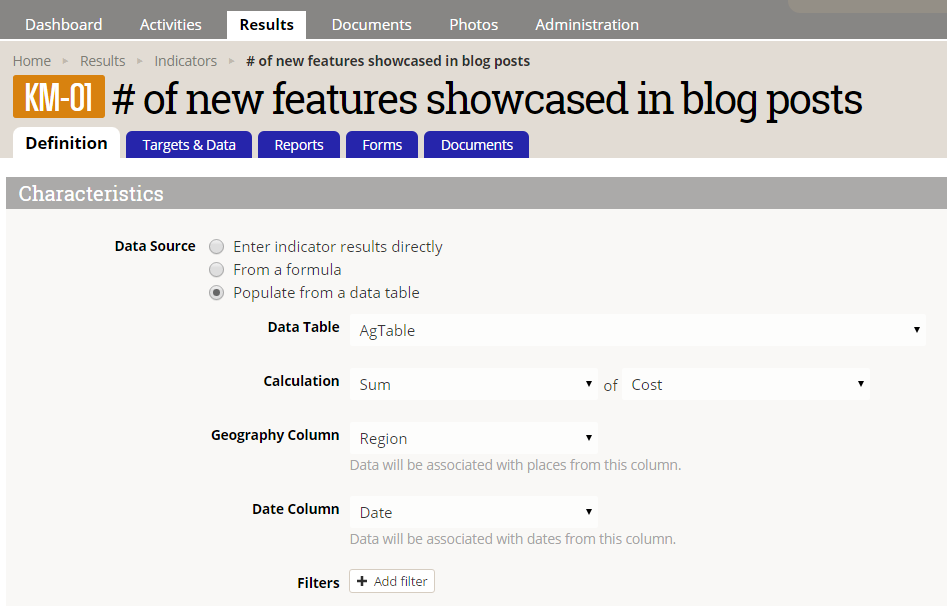947x606 pixels.
Task: Expand the Calculation Sum dropdown
Action: [x=474, y=384]
